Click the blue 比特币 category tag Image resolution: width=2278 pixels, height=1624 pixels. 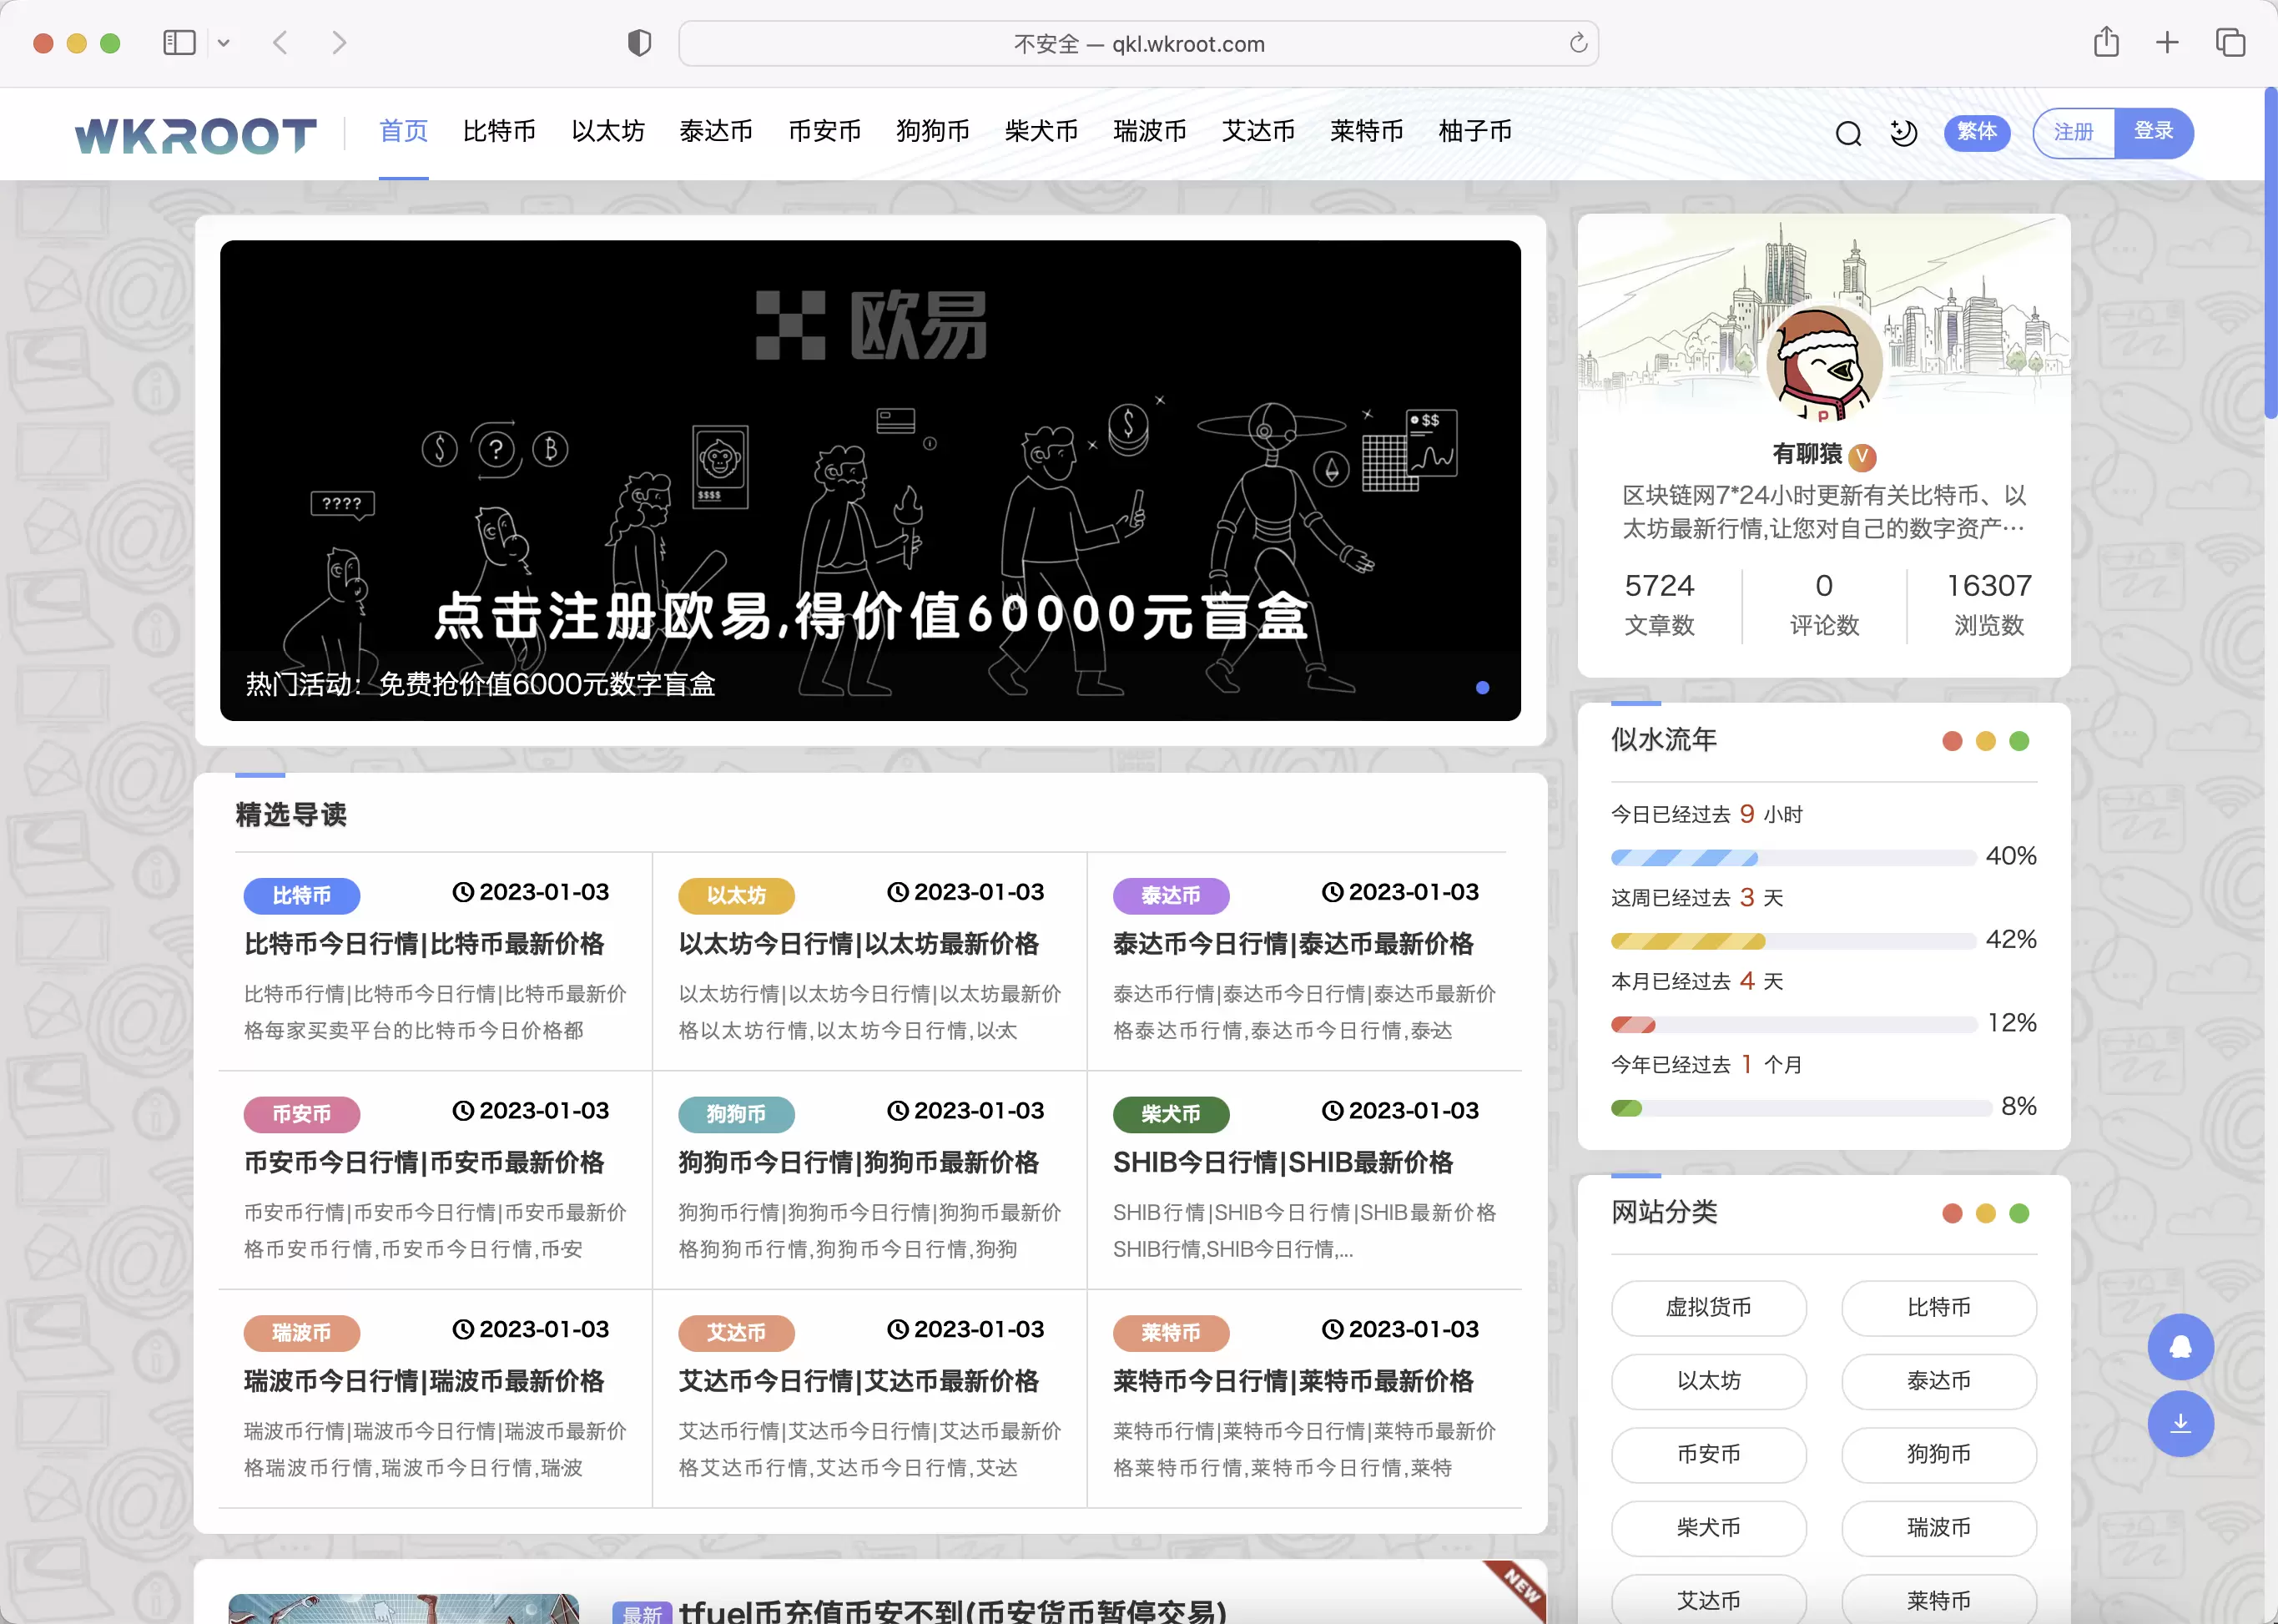[302, 895]
